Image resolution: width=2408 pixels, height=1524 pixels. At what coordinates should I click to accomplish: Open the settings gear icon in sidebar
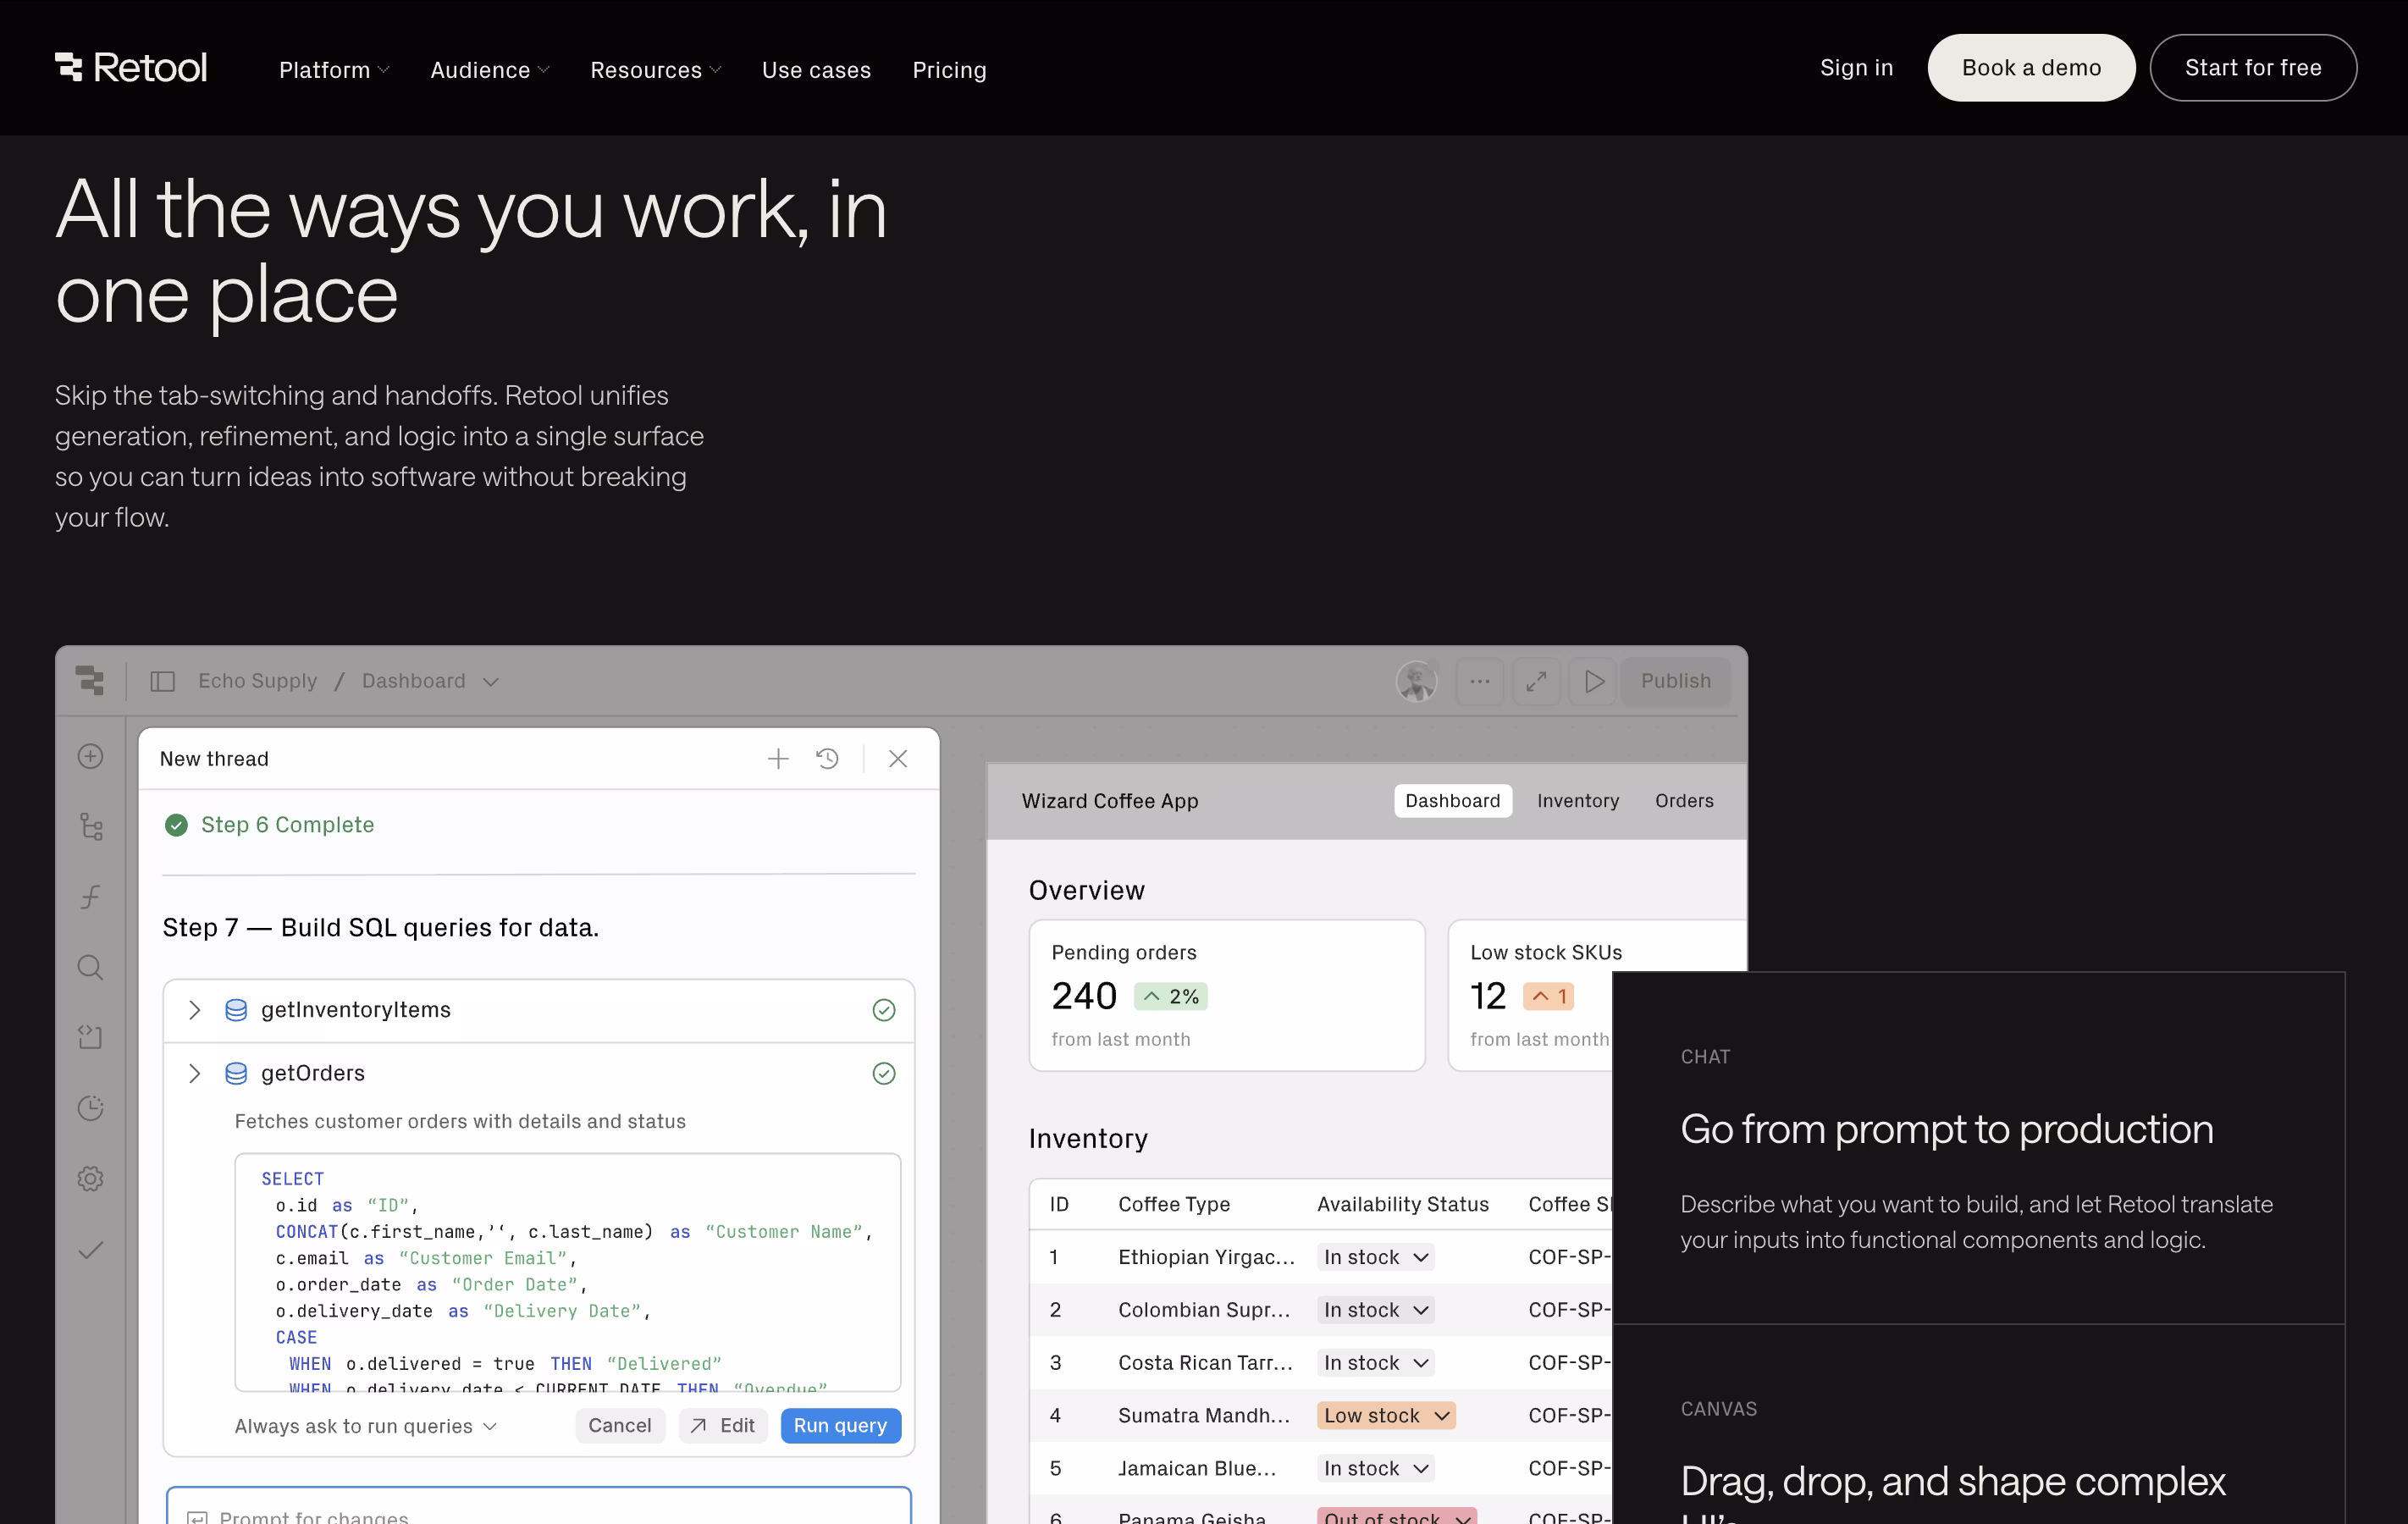pos(91,1178)
